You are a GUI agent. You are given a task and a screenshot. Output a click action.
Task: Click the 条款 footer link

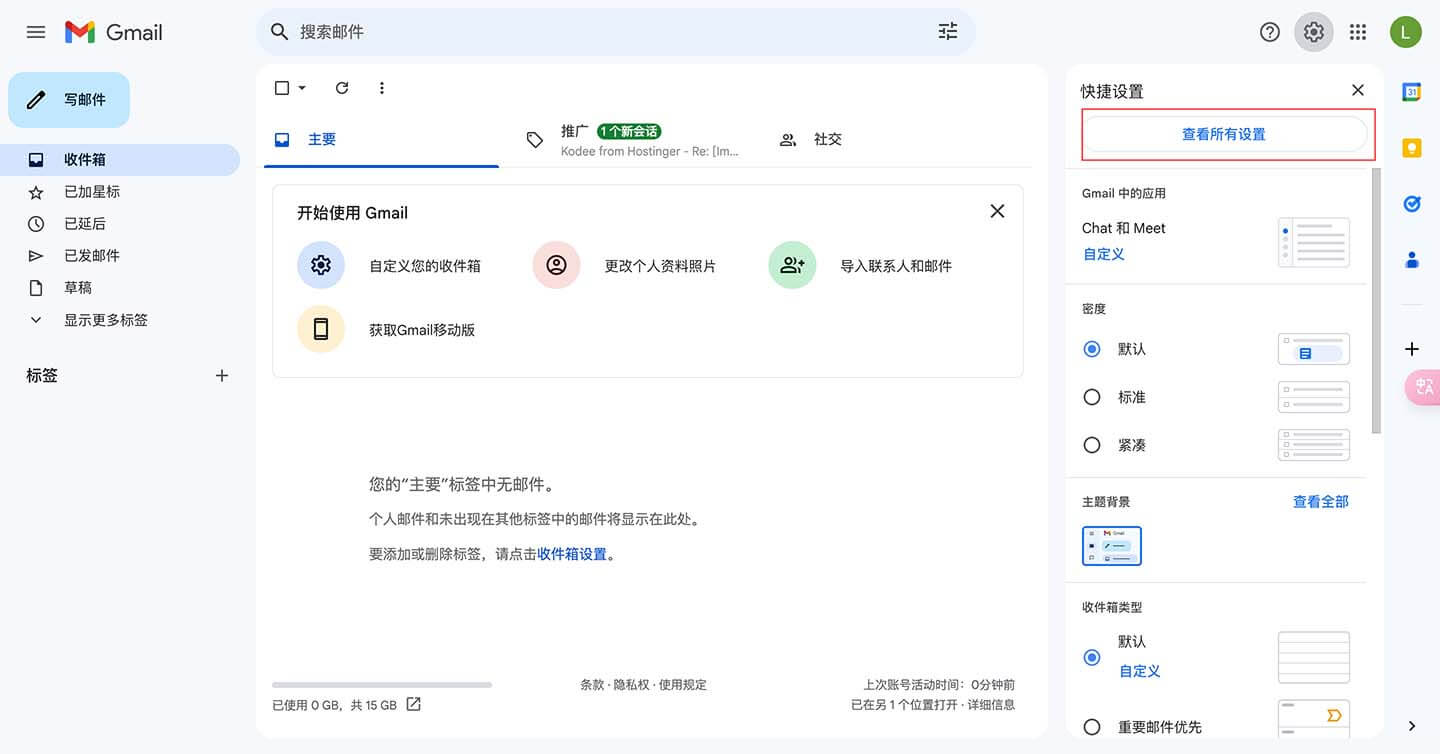click(592, 685)
